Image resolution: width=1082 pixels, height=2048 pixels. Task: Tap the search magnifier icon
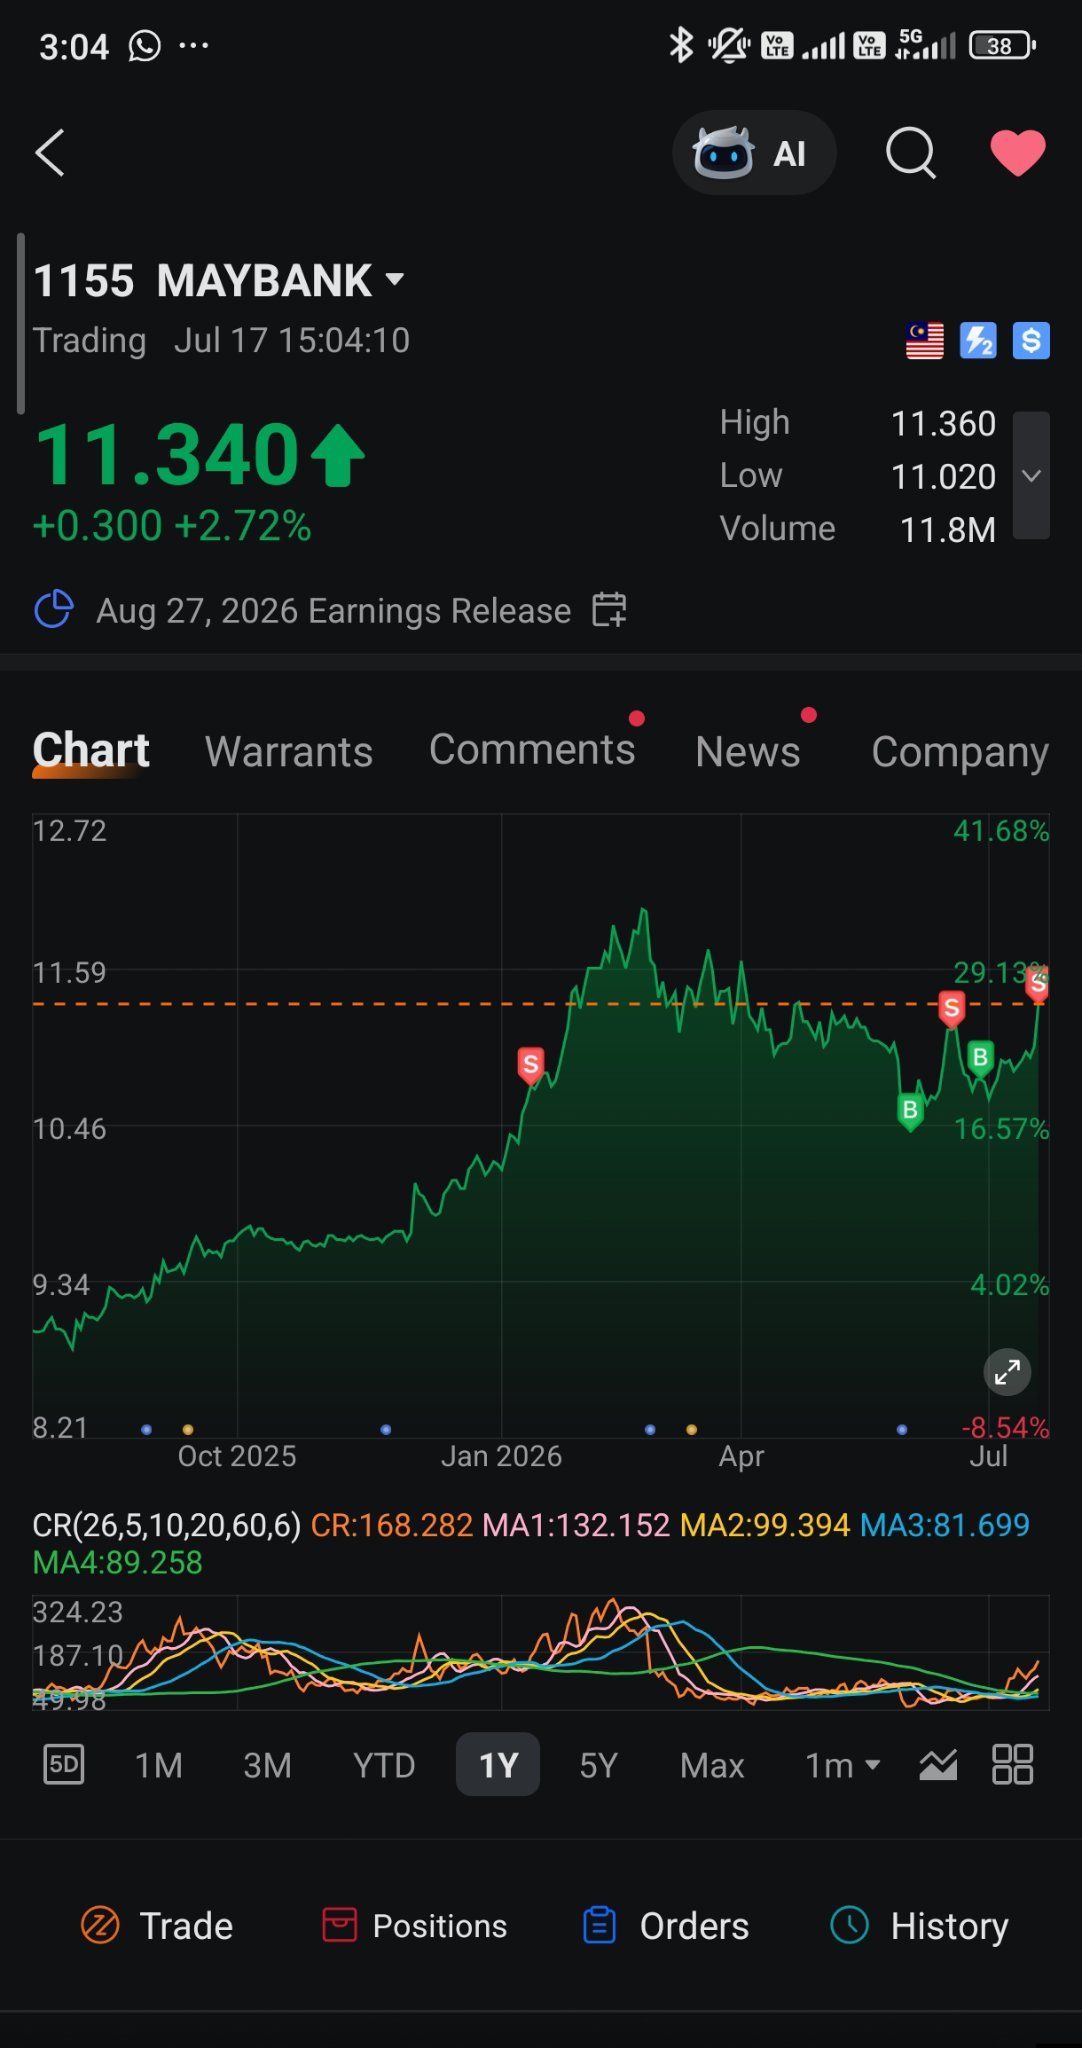pyautogui.click(x=911, y=153)
